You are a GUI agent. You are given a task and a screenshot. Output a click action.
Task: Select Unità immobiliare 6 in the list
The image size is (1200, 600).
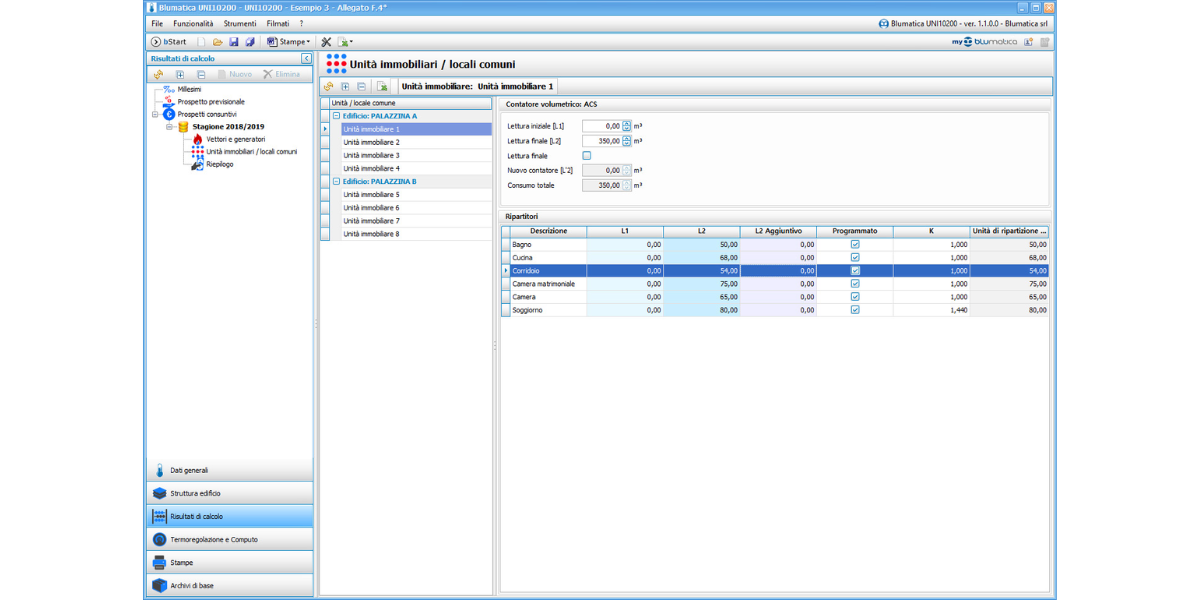[x=371, y=208]
